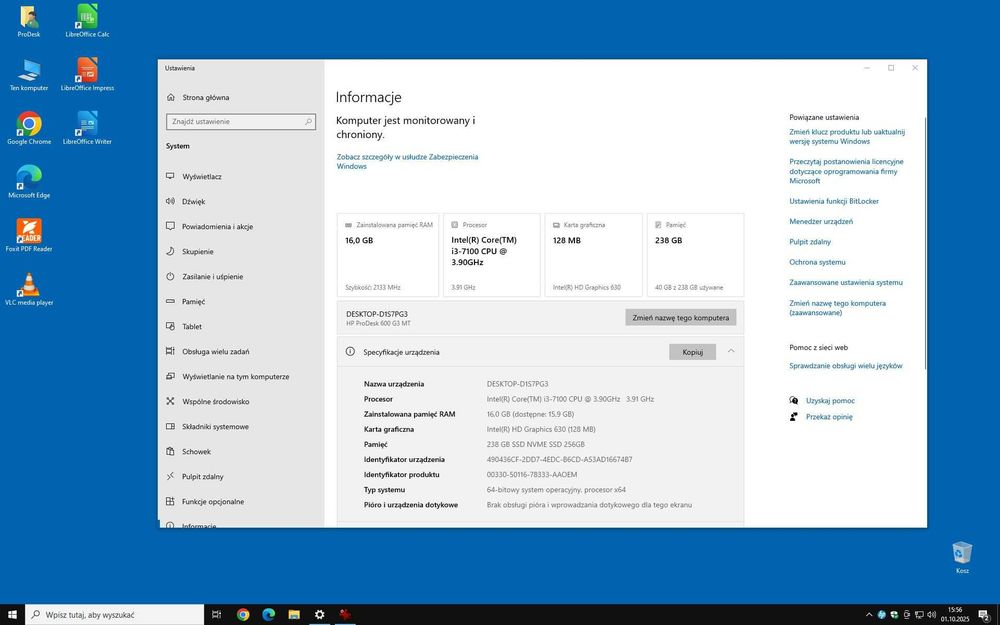The height and width of the screenshot is (625, 1000).
Task: Open Pulpit zdalny related settings link
Action: click(810, 242)
